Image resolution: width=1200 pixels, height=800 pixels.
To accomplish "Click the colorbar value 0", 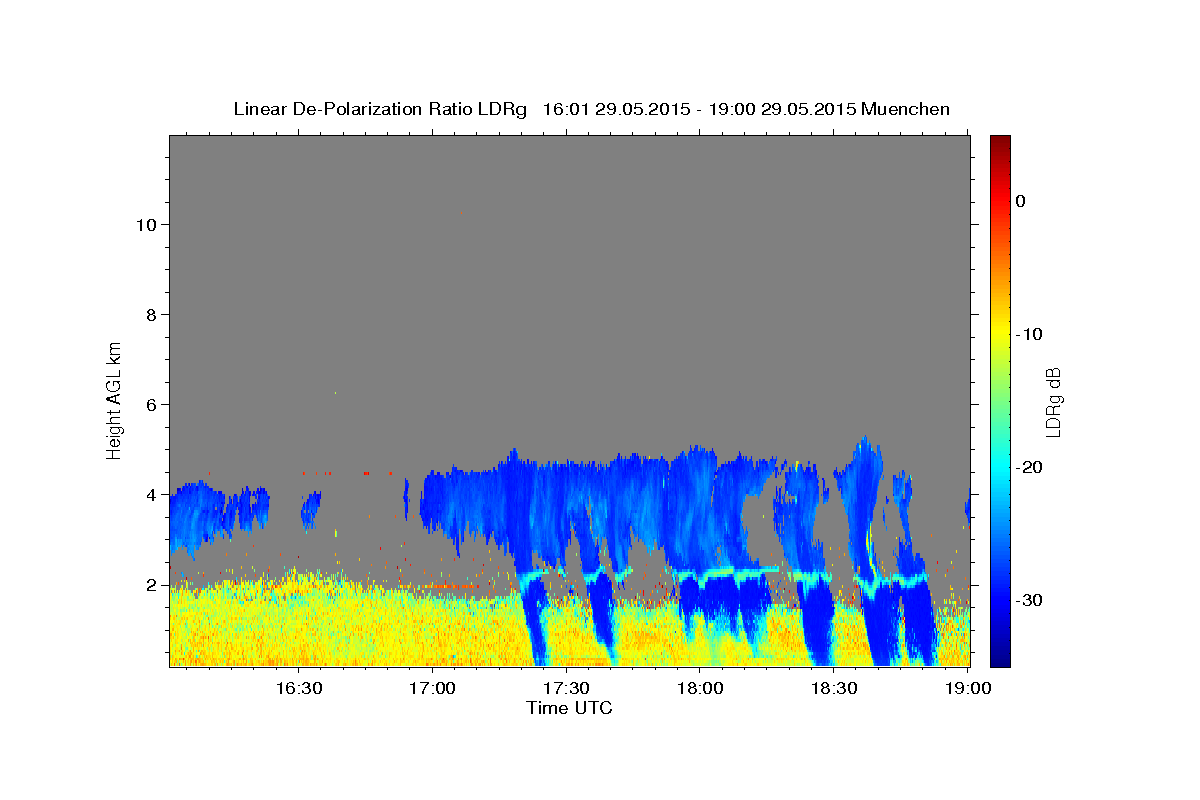I will click(x=1020, y=201).
